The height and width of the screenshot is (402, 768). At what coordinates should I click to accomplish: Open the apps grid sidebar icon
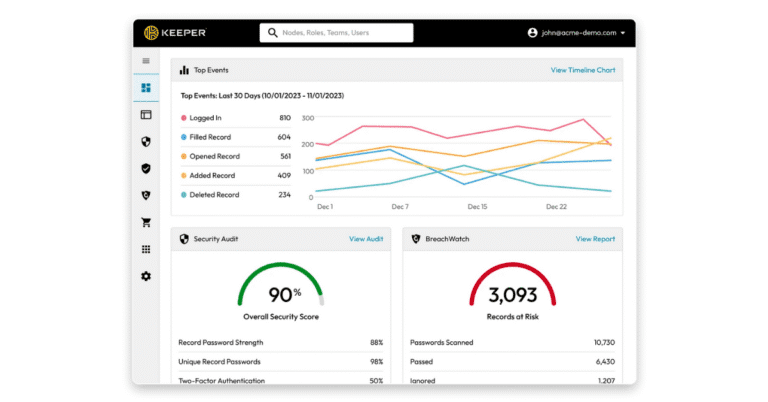pos(146,249)
